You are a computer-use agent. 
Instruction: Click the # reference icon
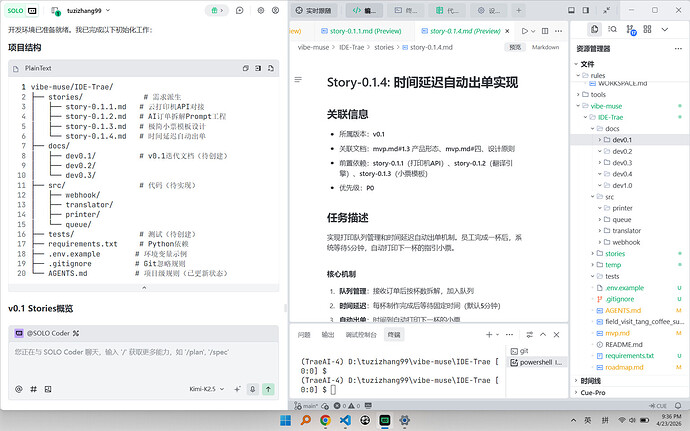pyautogui.click(x=33, y=389)
